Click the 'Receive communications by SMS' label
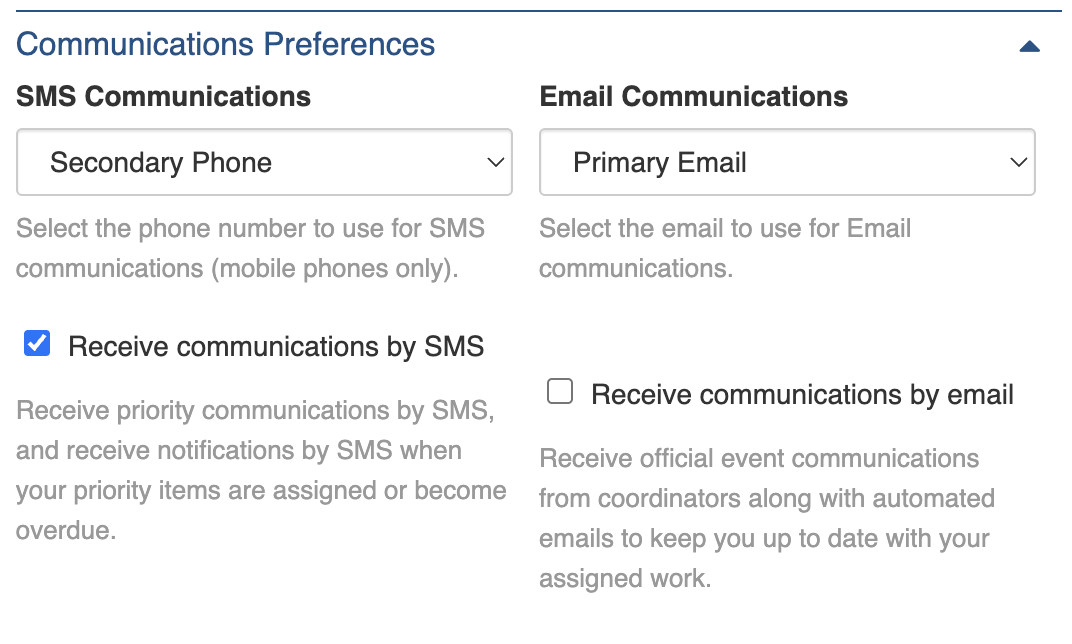The height and width of the screenshot is (644, 1072). 276,347
